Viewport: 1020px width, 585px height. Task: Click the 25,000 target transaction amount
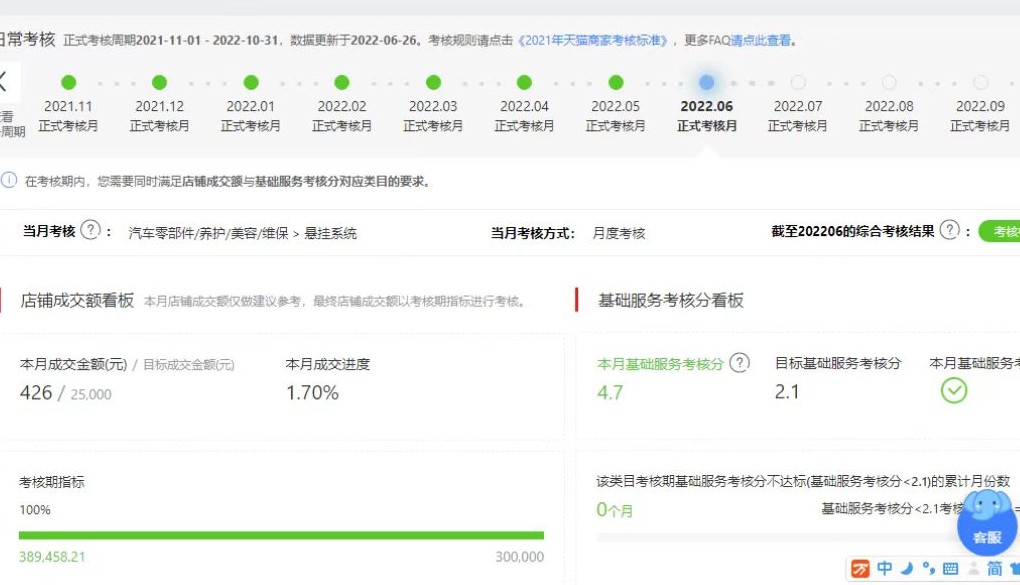point(91,394)
